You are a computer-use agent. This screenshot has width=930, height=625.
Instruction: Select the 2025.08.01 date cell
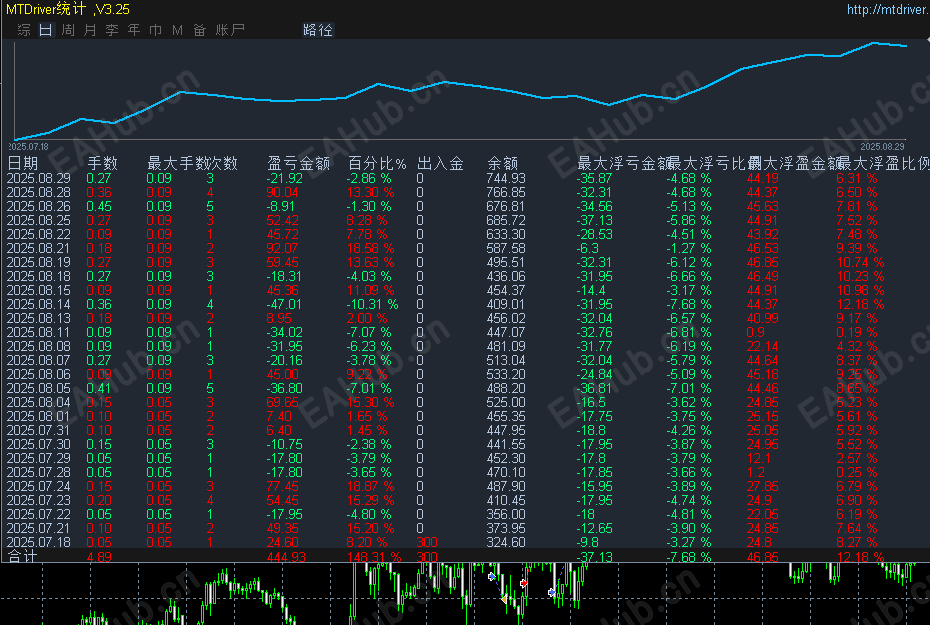(39, 416)
